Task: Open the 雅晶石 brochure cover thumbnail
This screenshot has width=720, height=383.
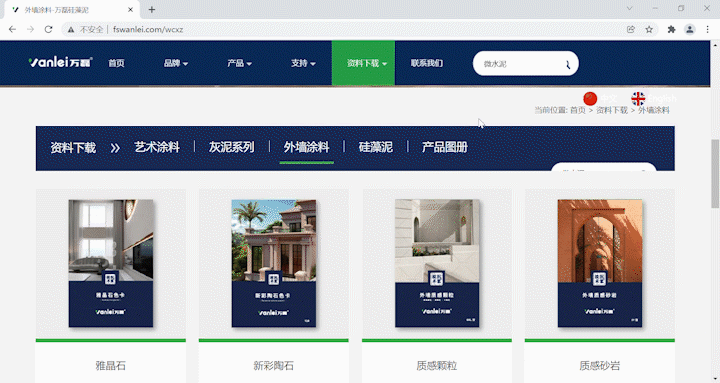Action: pos(111,263)
